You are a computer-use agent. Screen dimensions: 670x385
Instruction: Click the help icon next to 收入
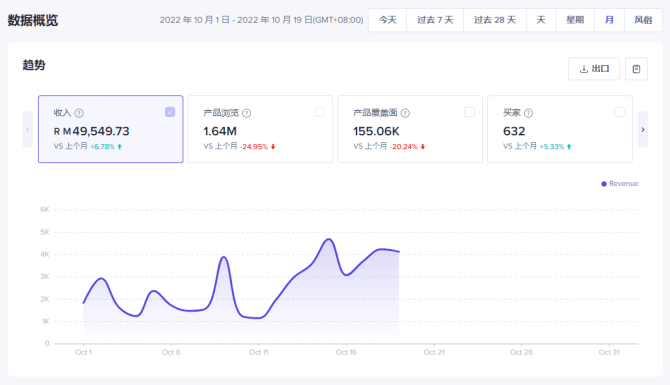tap(79, 113)
